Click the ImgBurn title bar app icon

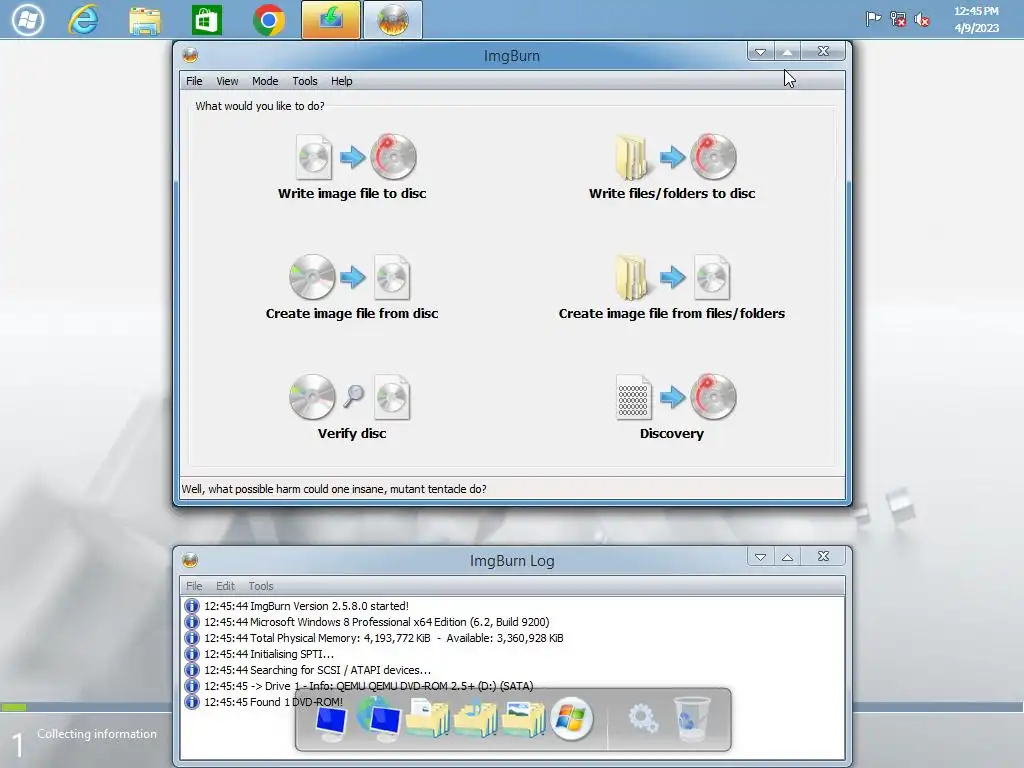[190, 56]
